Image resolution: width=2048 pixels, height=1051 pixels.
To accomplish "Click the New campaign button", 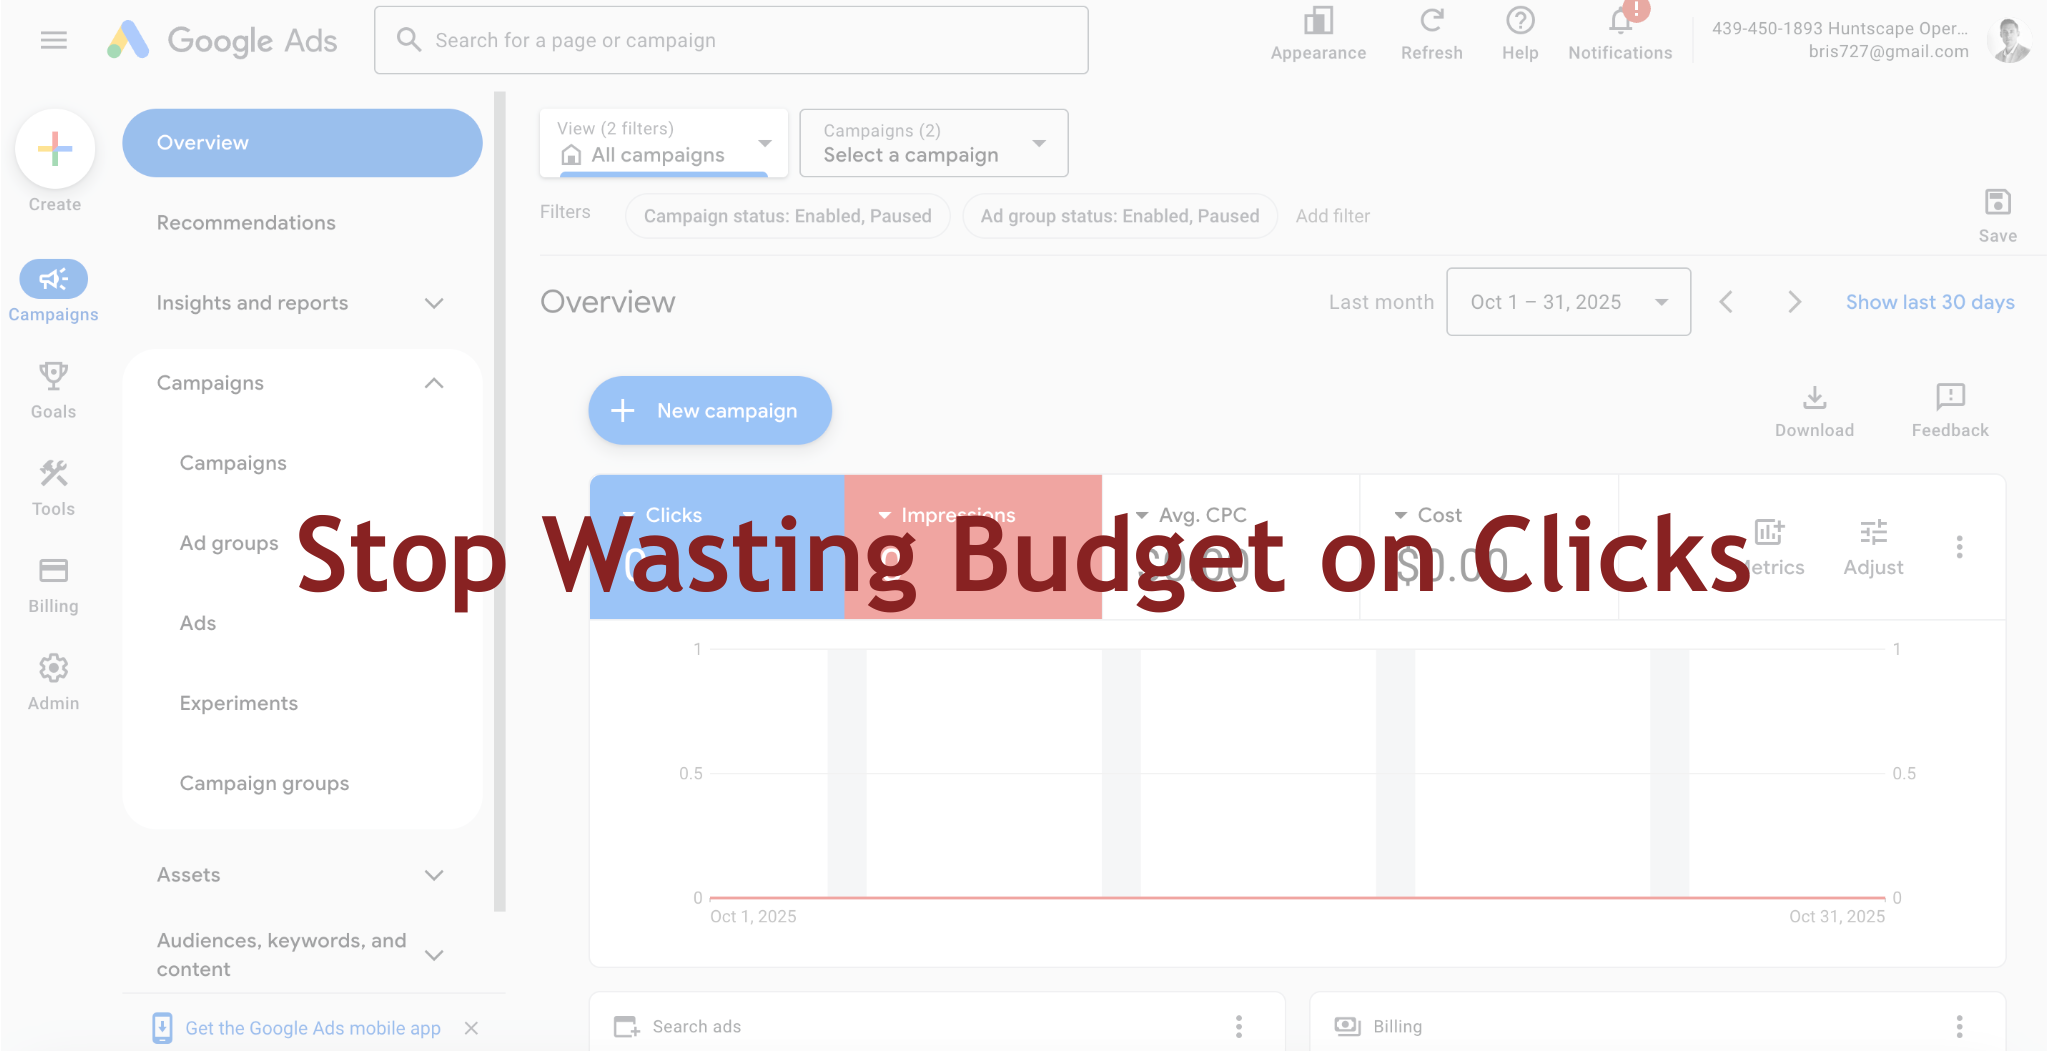I will click(709, 411).
